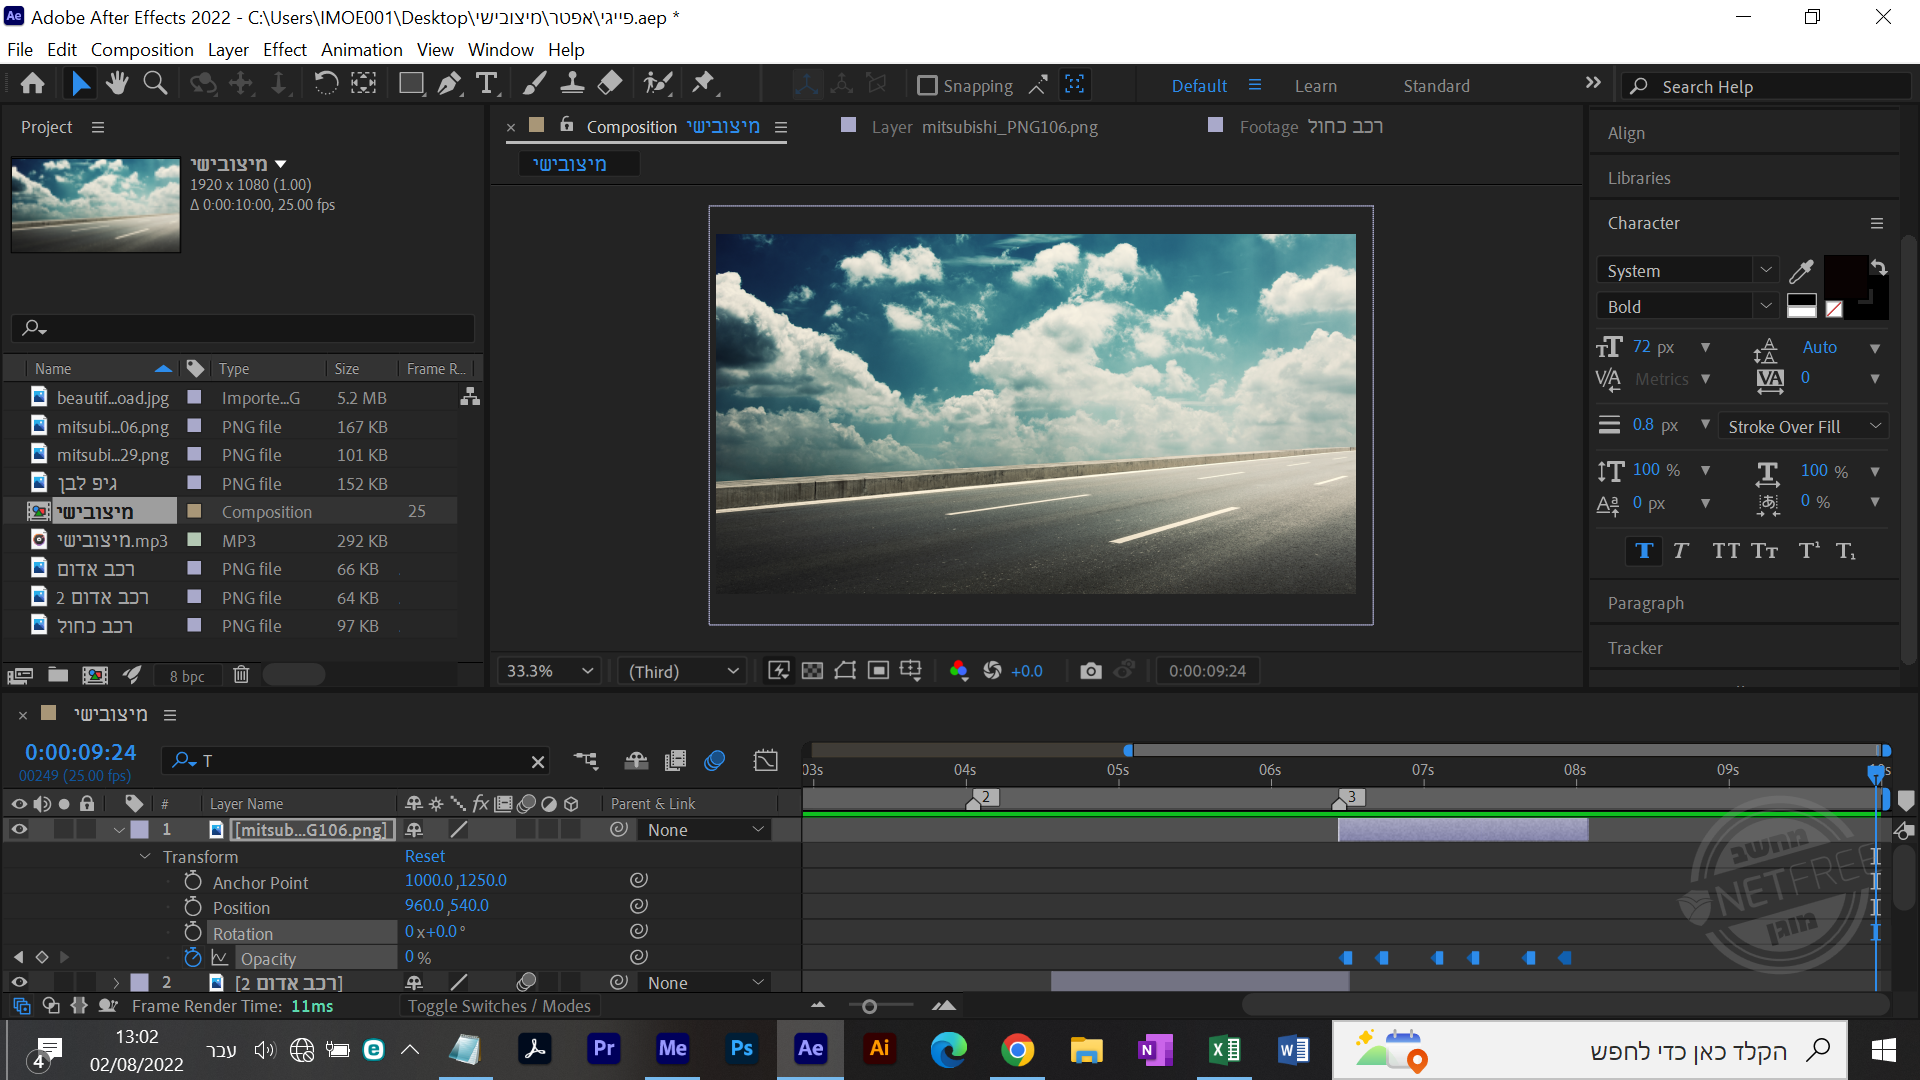The image size is (1920, 1080).
Task: Collapse the Transform property group
Action: (x=145, y=857)
